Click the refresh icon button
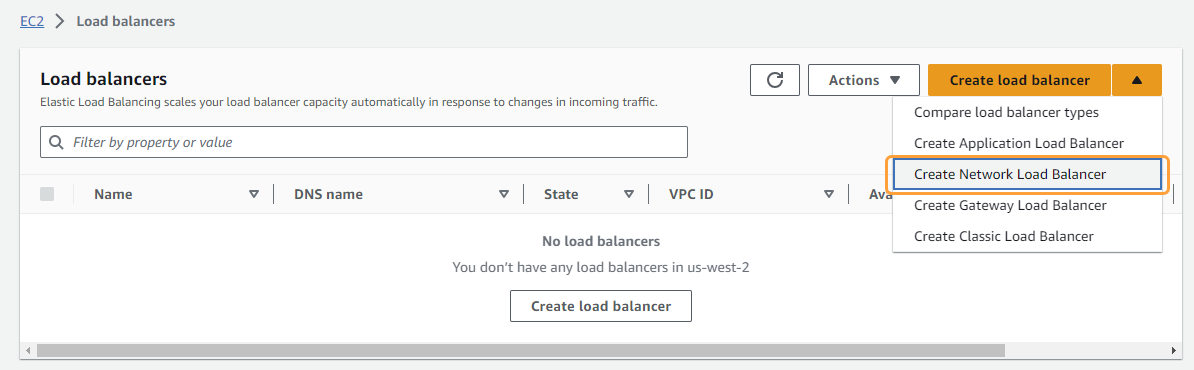The height and width of the screenshot is (370, 1194). 774,80
